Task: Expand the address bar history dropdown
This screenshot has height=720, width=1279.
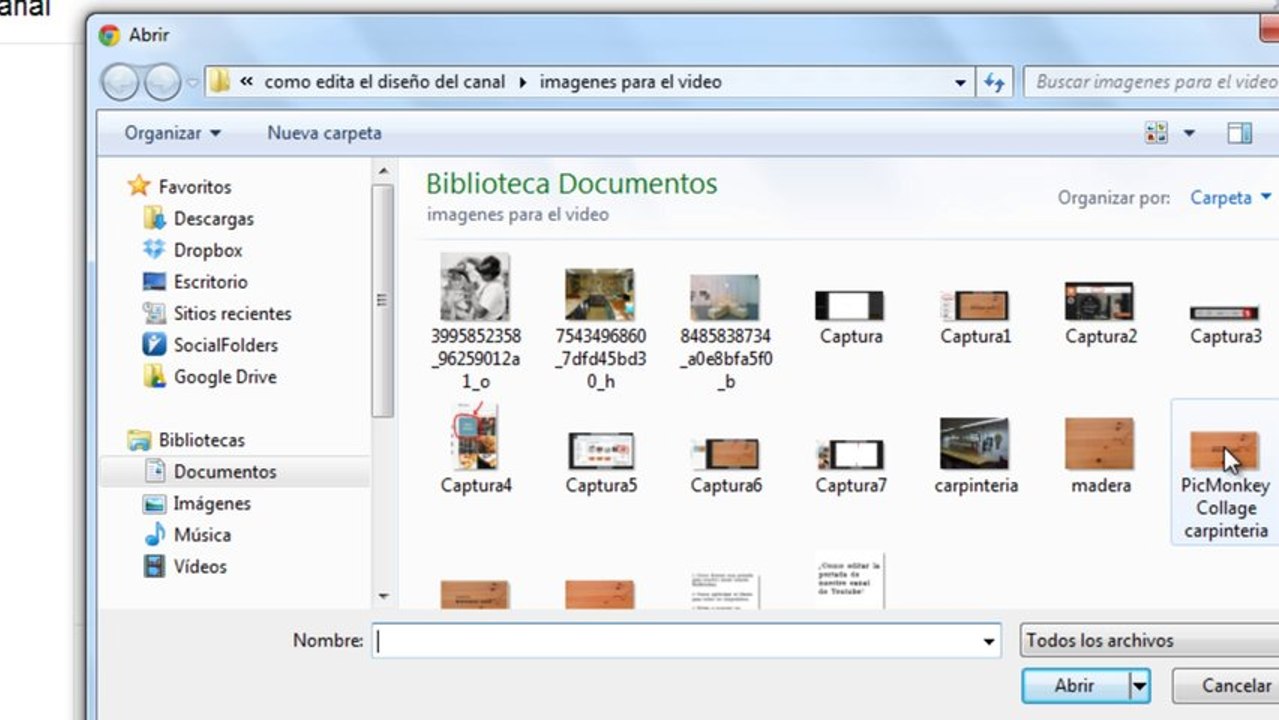Action: (960, 83)
